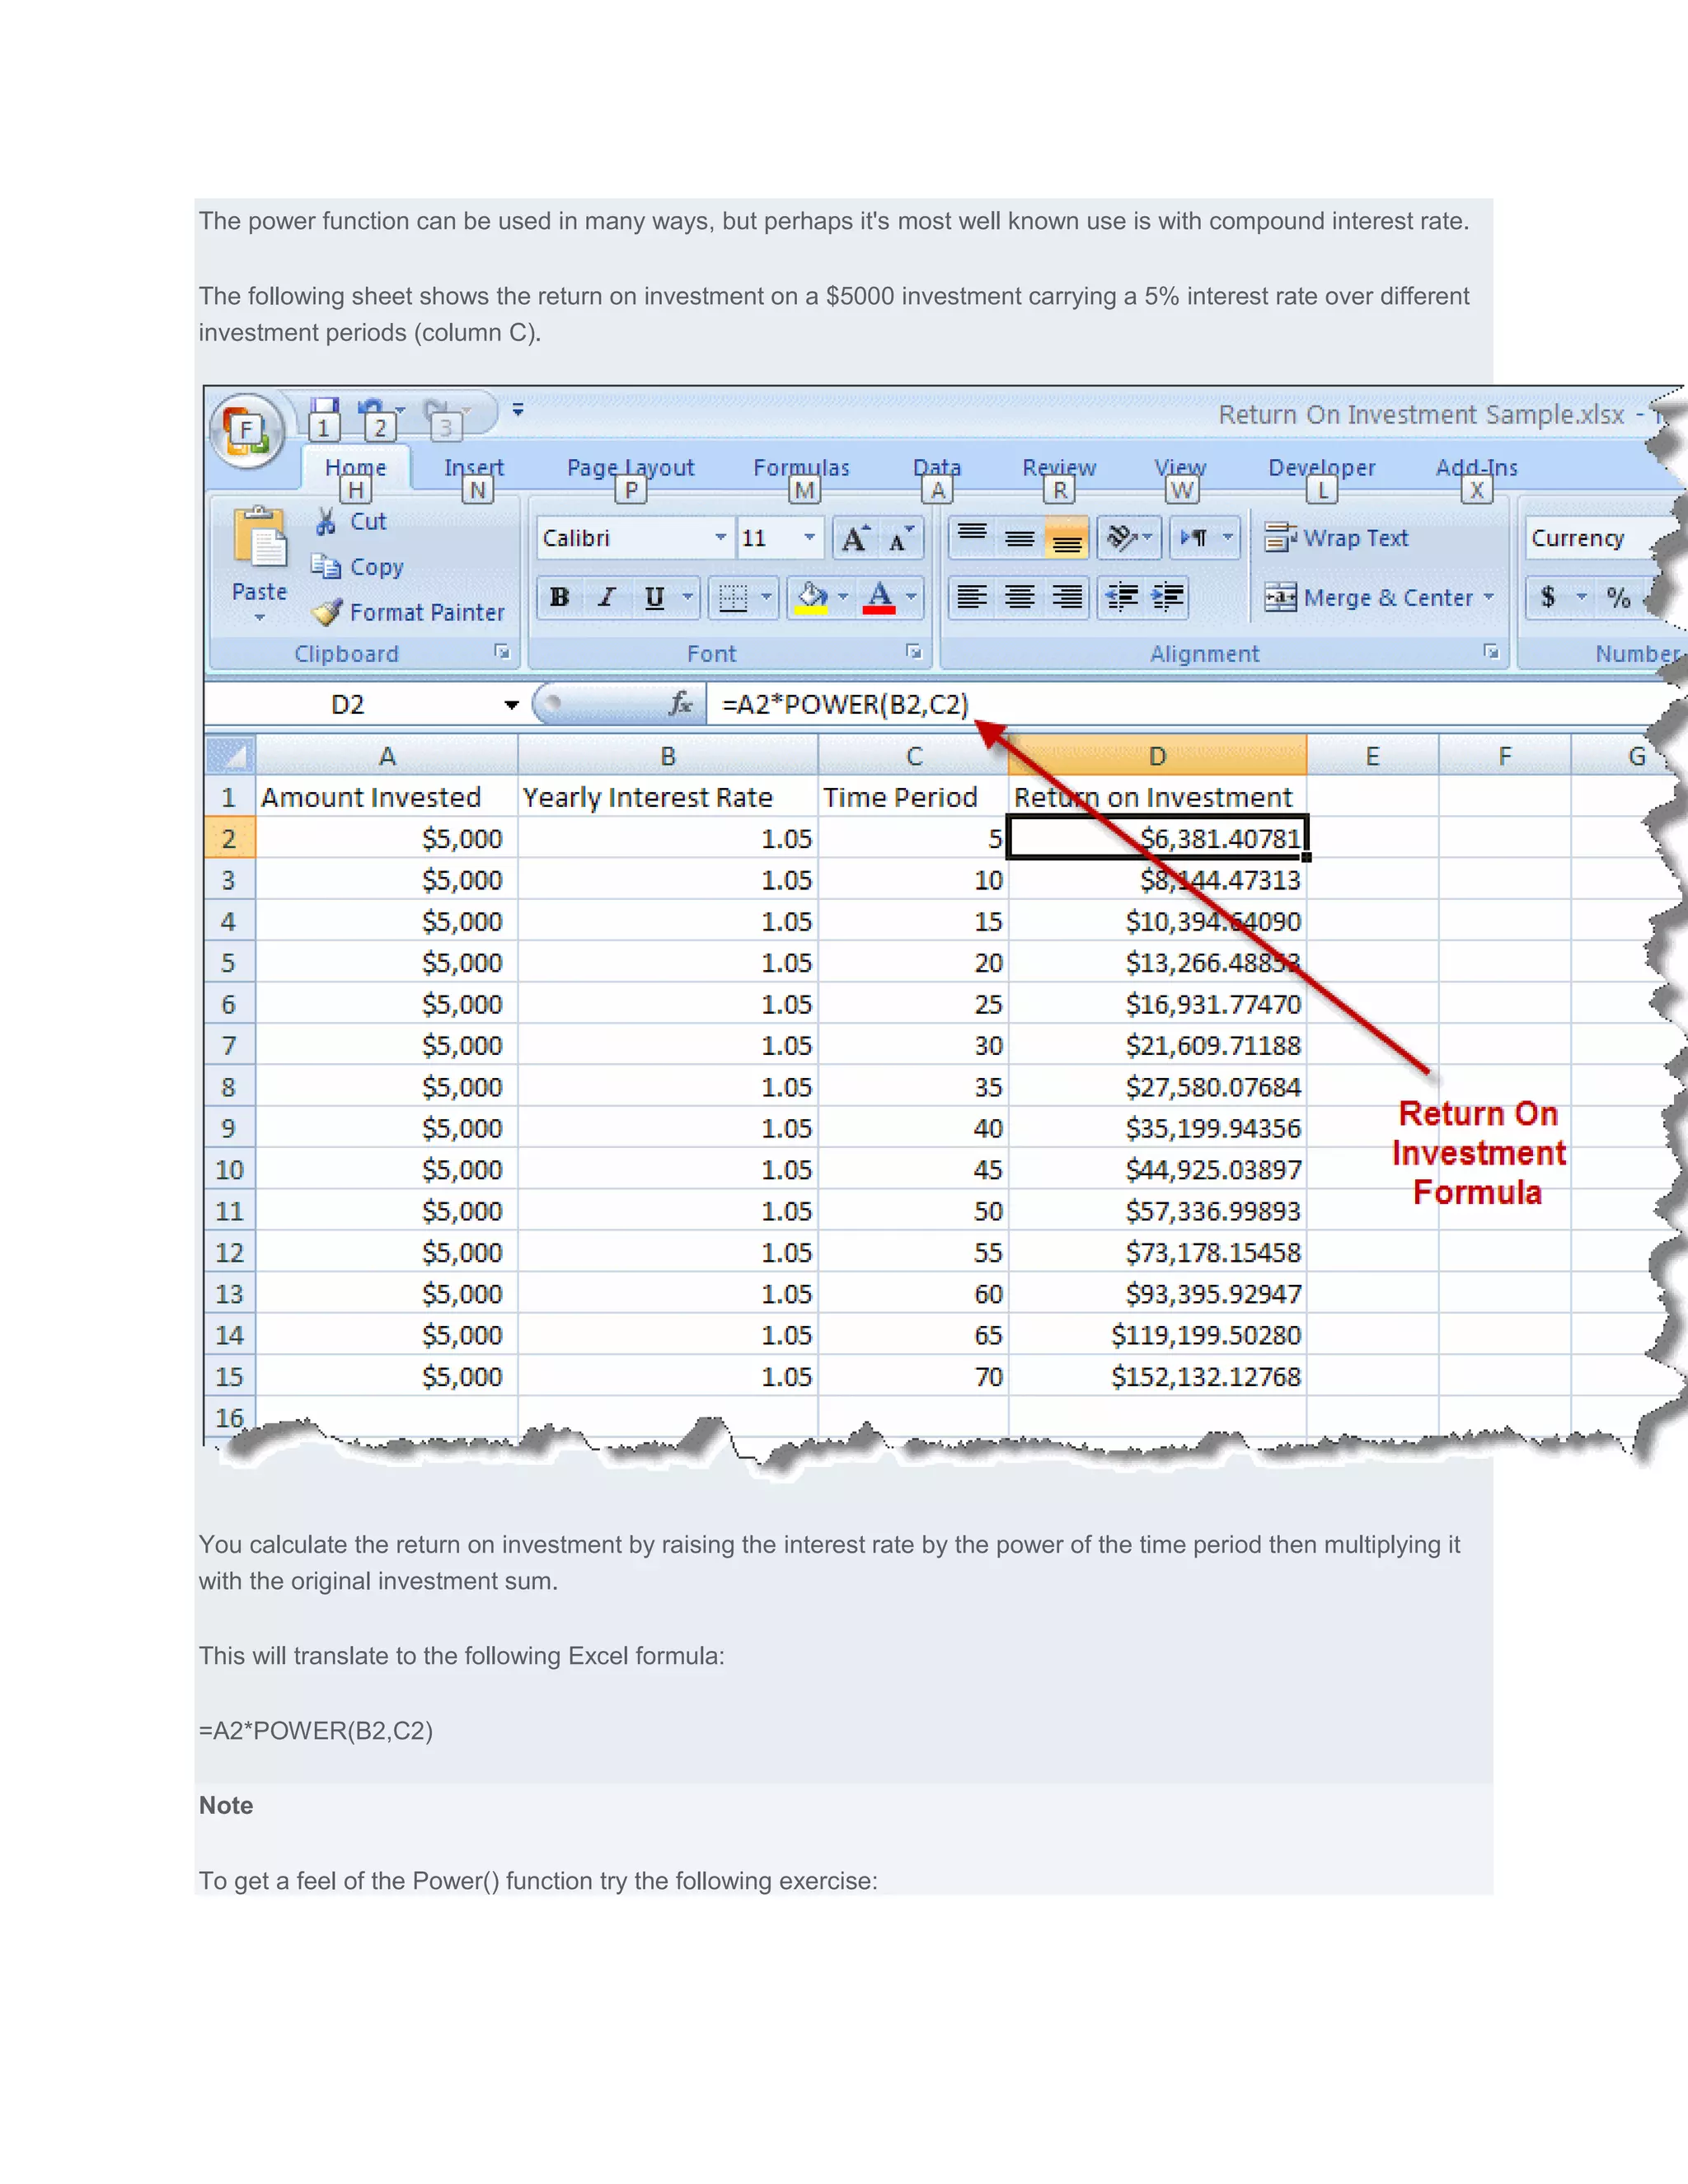Click the Format Painter button

click(407, 612)
